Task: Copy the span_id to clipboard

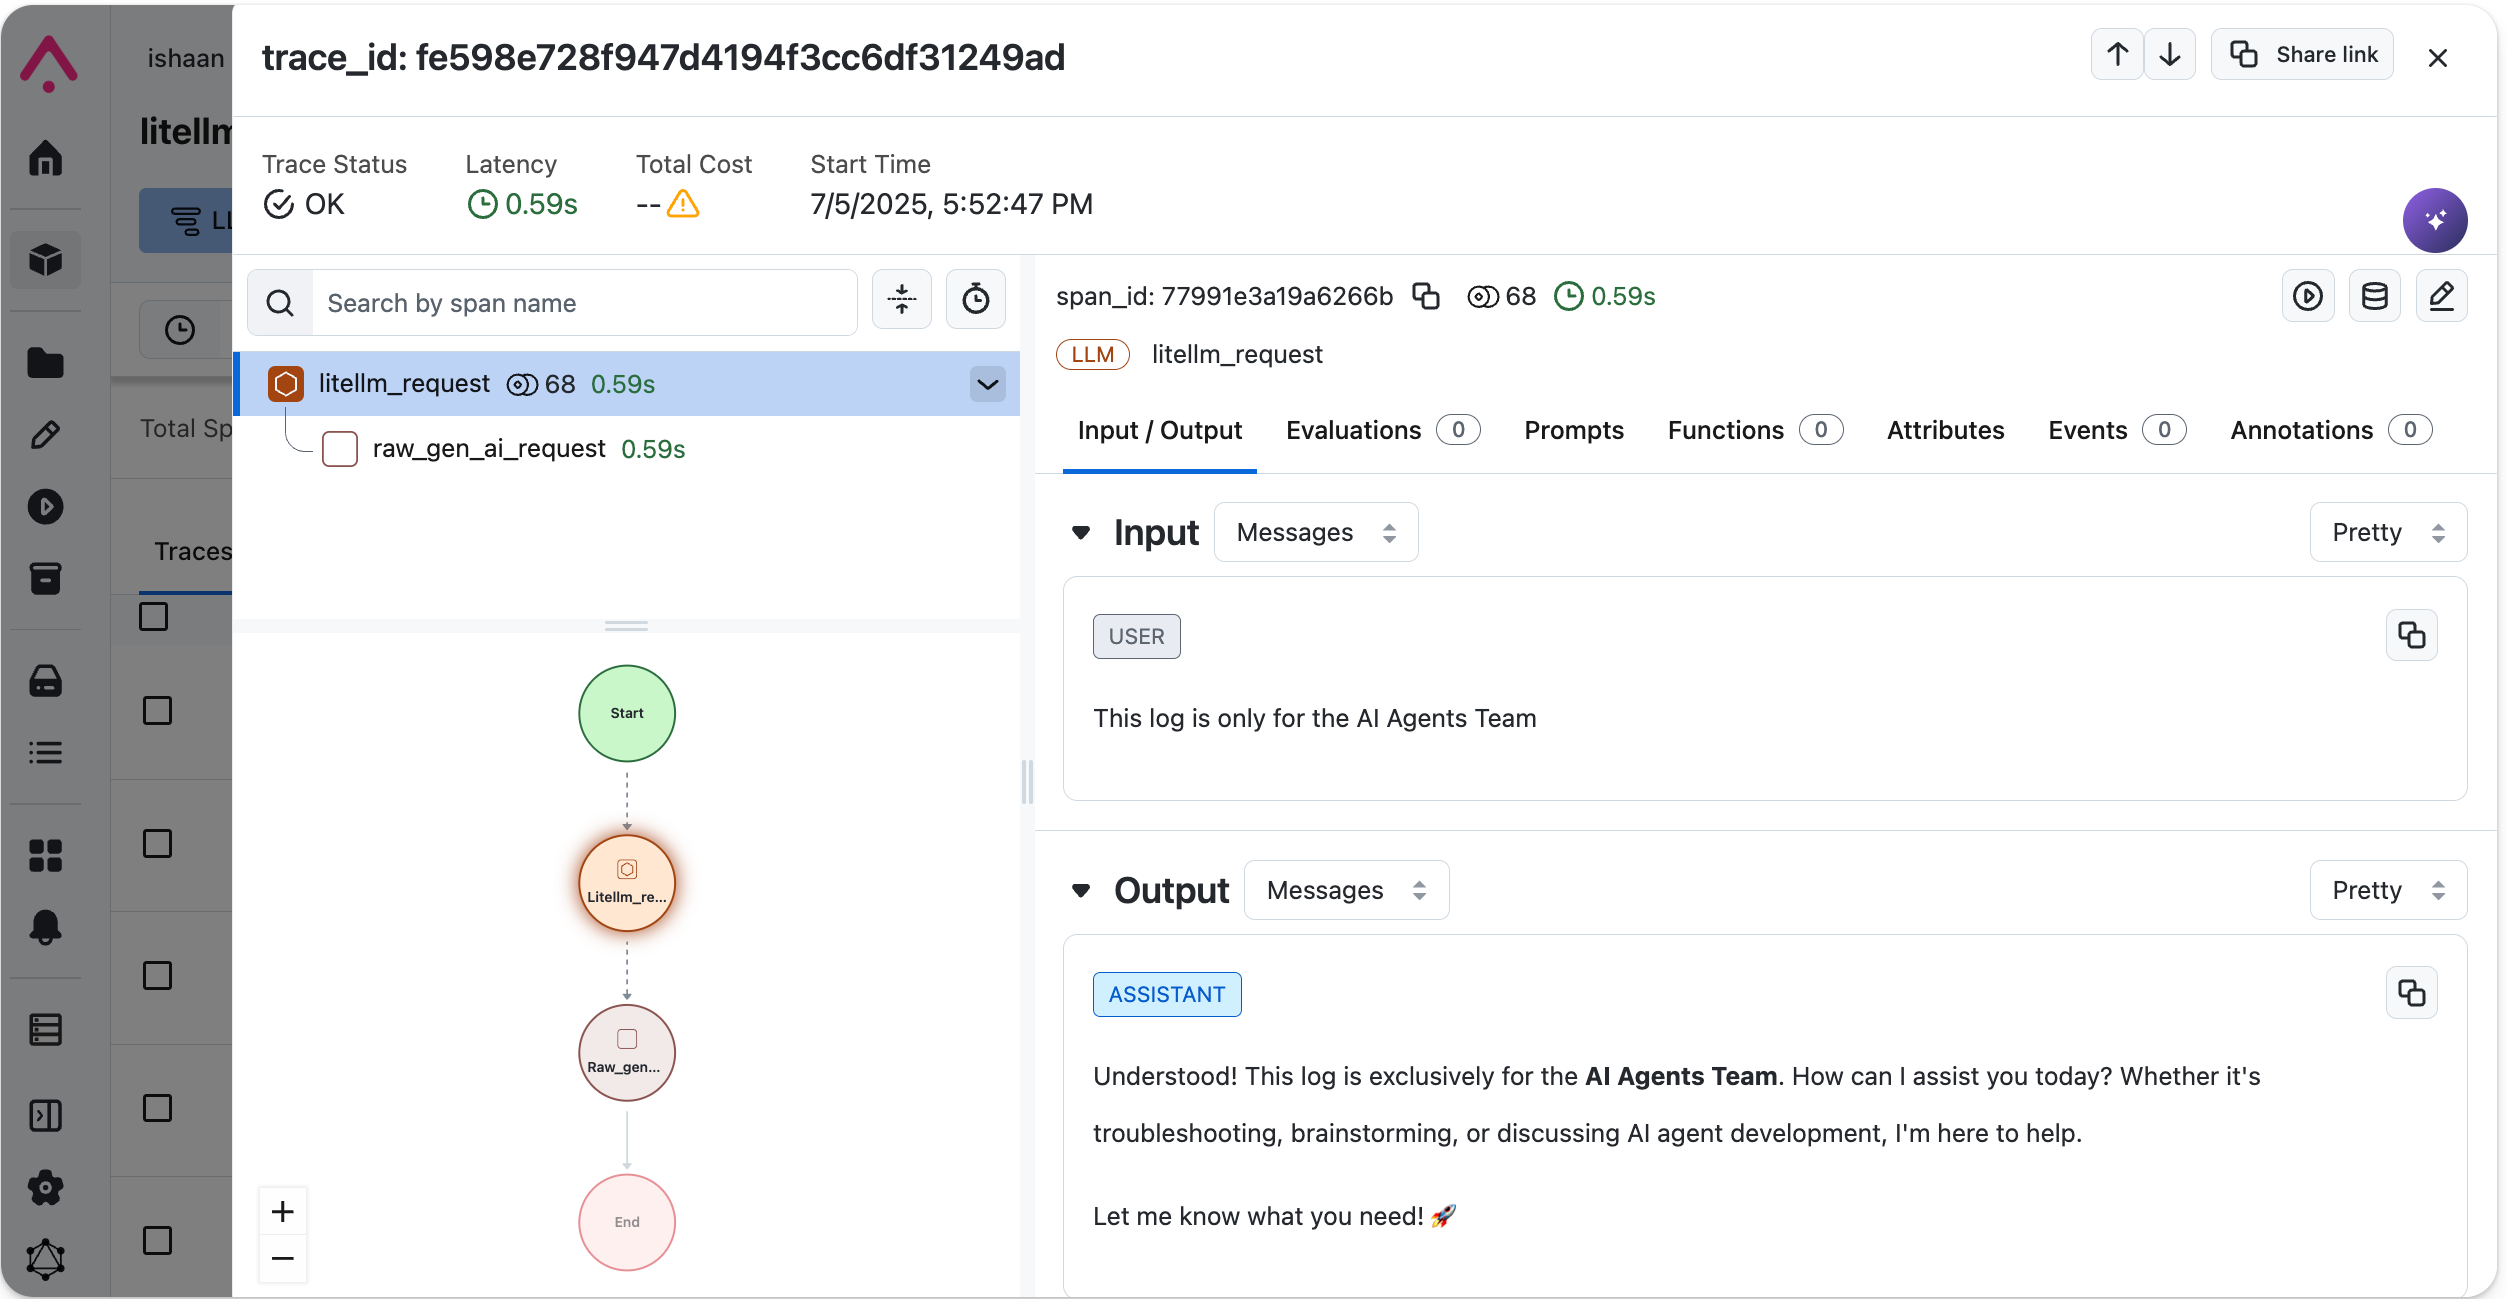Action: coord(1425,296)
